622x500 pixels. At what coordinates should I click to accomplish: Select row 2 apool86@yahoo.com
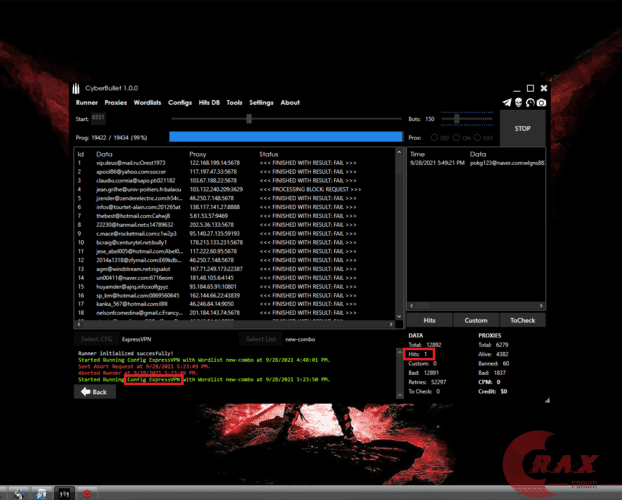(236, 172)
